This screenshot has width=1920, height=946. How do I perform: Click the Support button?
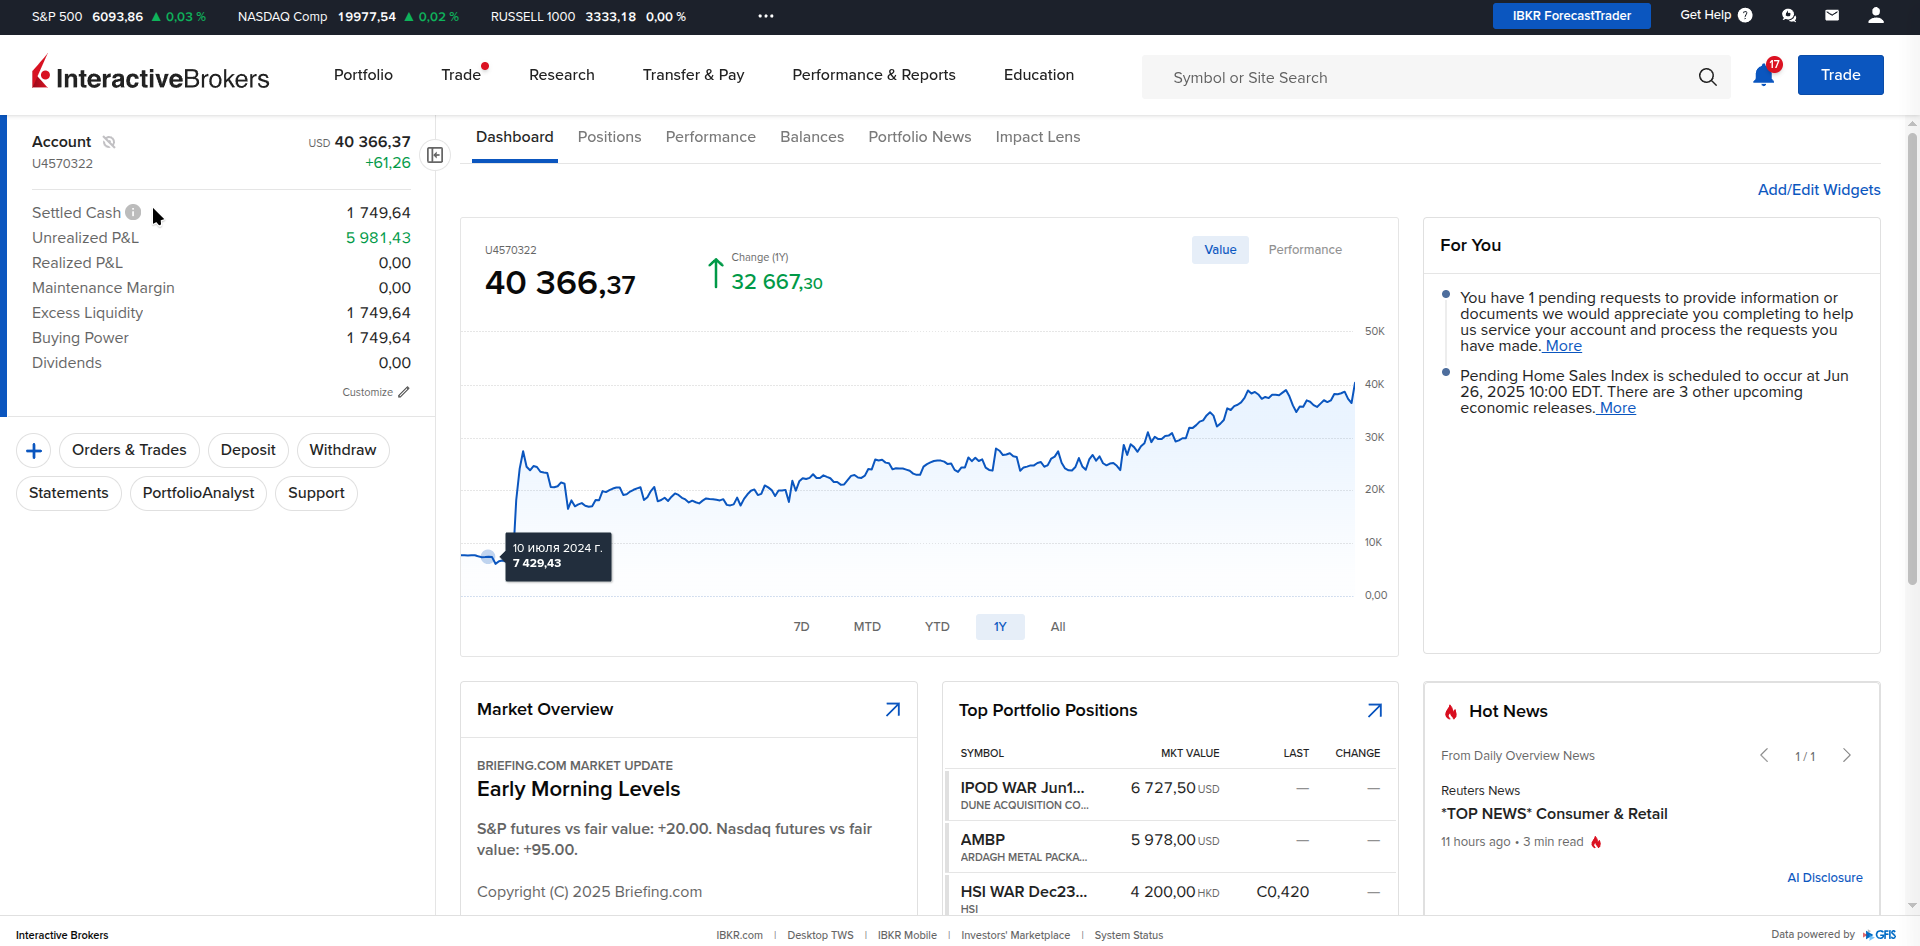(x=316, y=493)
